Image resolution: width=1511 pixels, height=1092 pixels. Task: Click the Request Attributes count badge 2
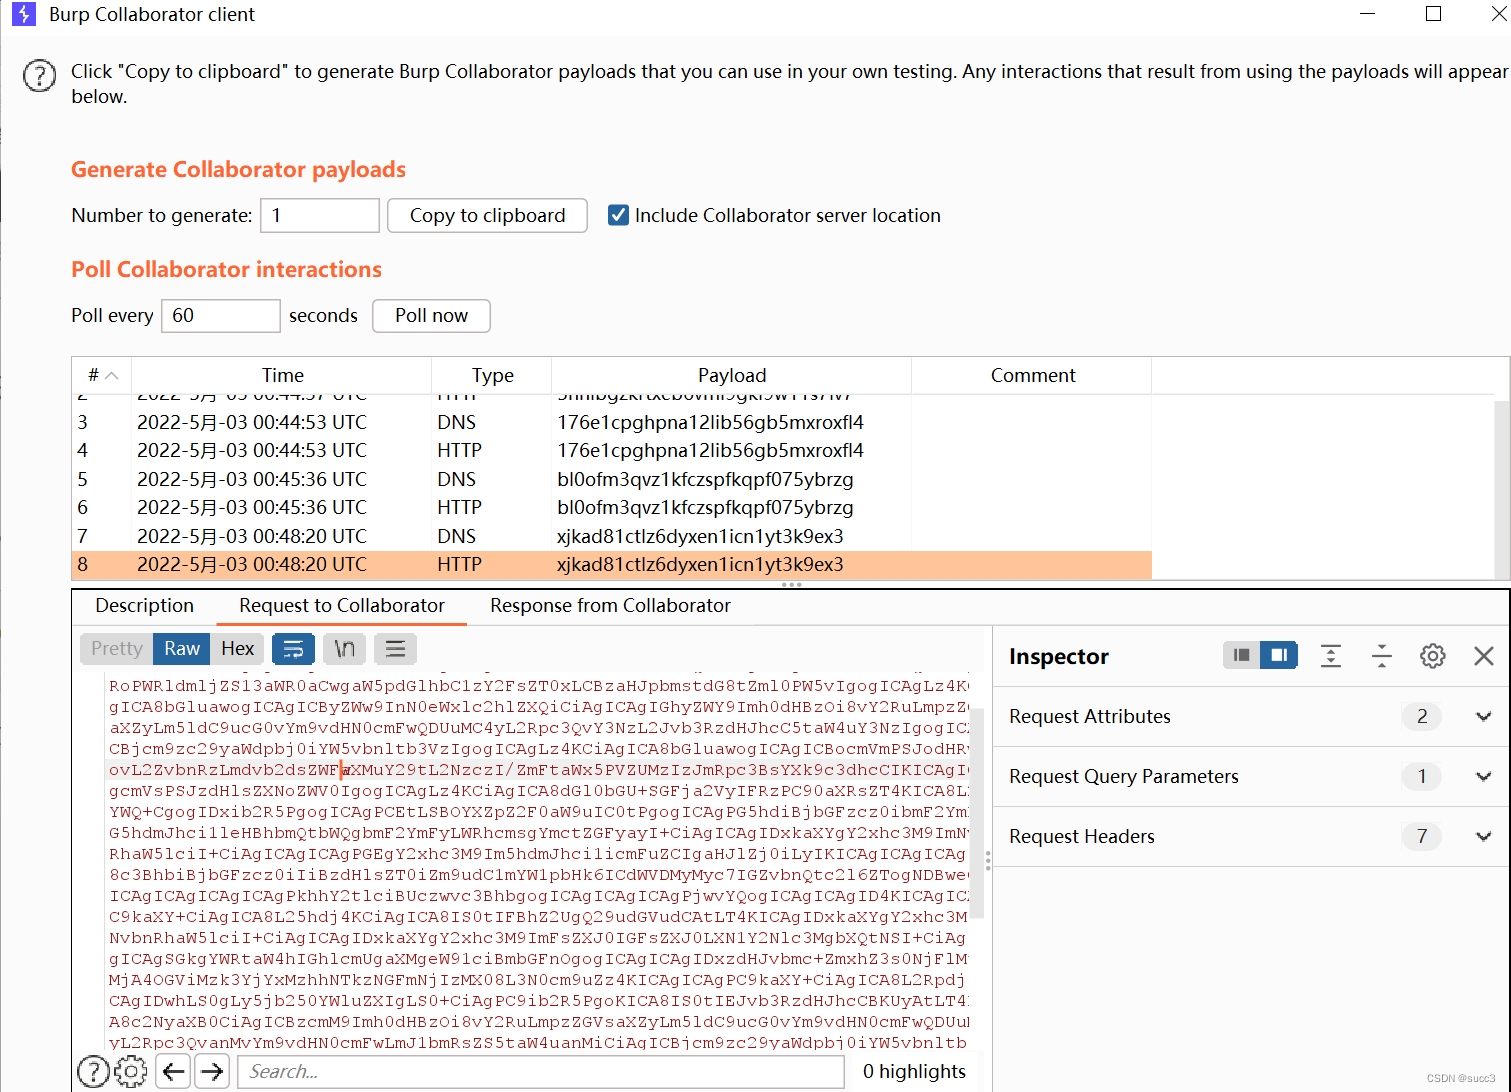1422,716
